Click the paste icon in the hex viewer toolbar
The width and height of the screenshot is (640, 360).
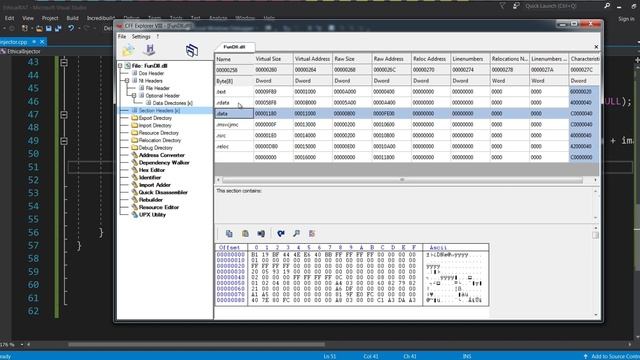click(245, 233)
